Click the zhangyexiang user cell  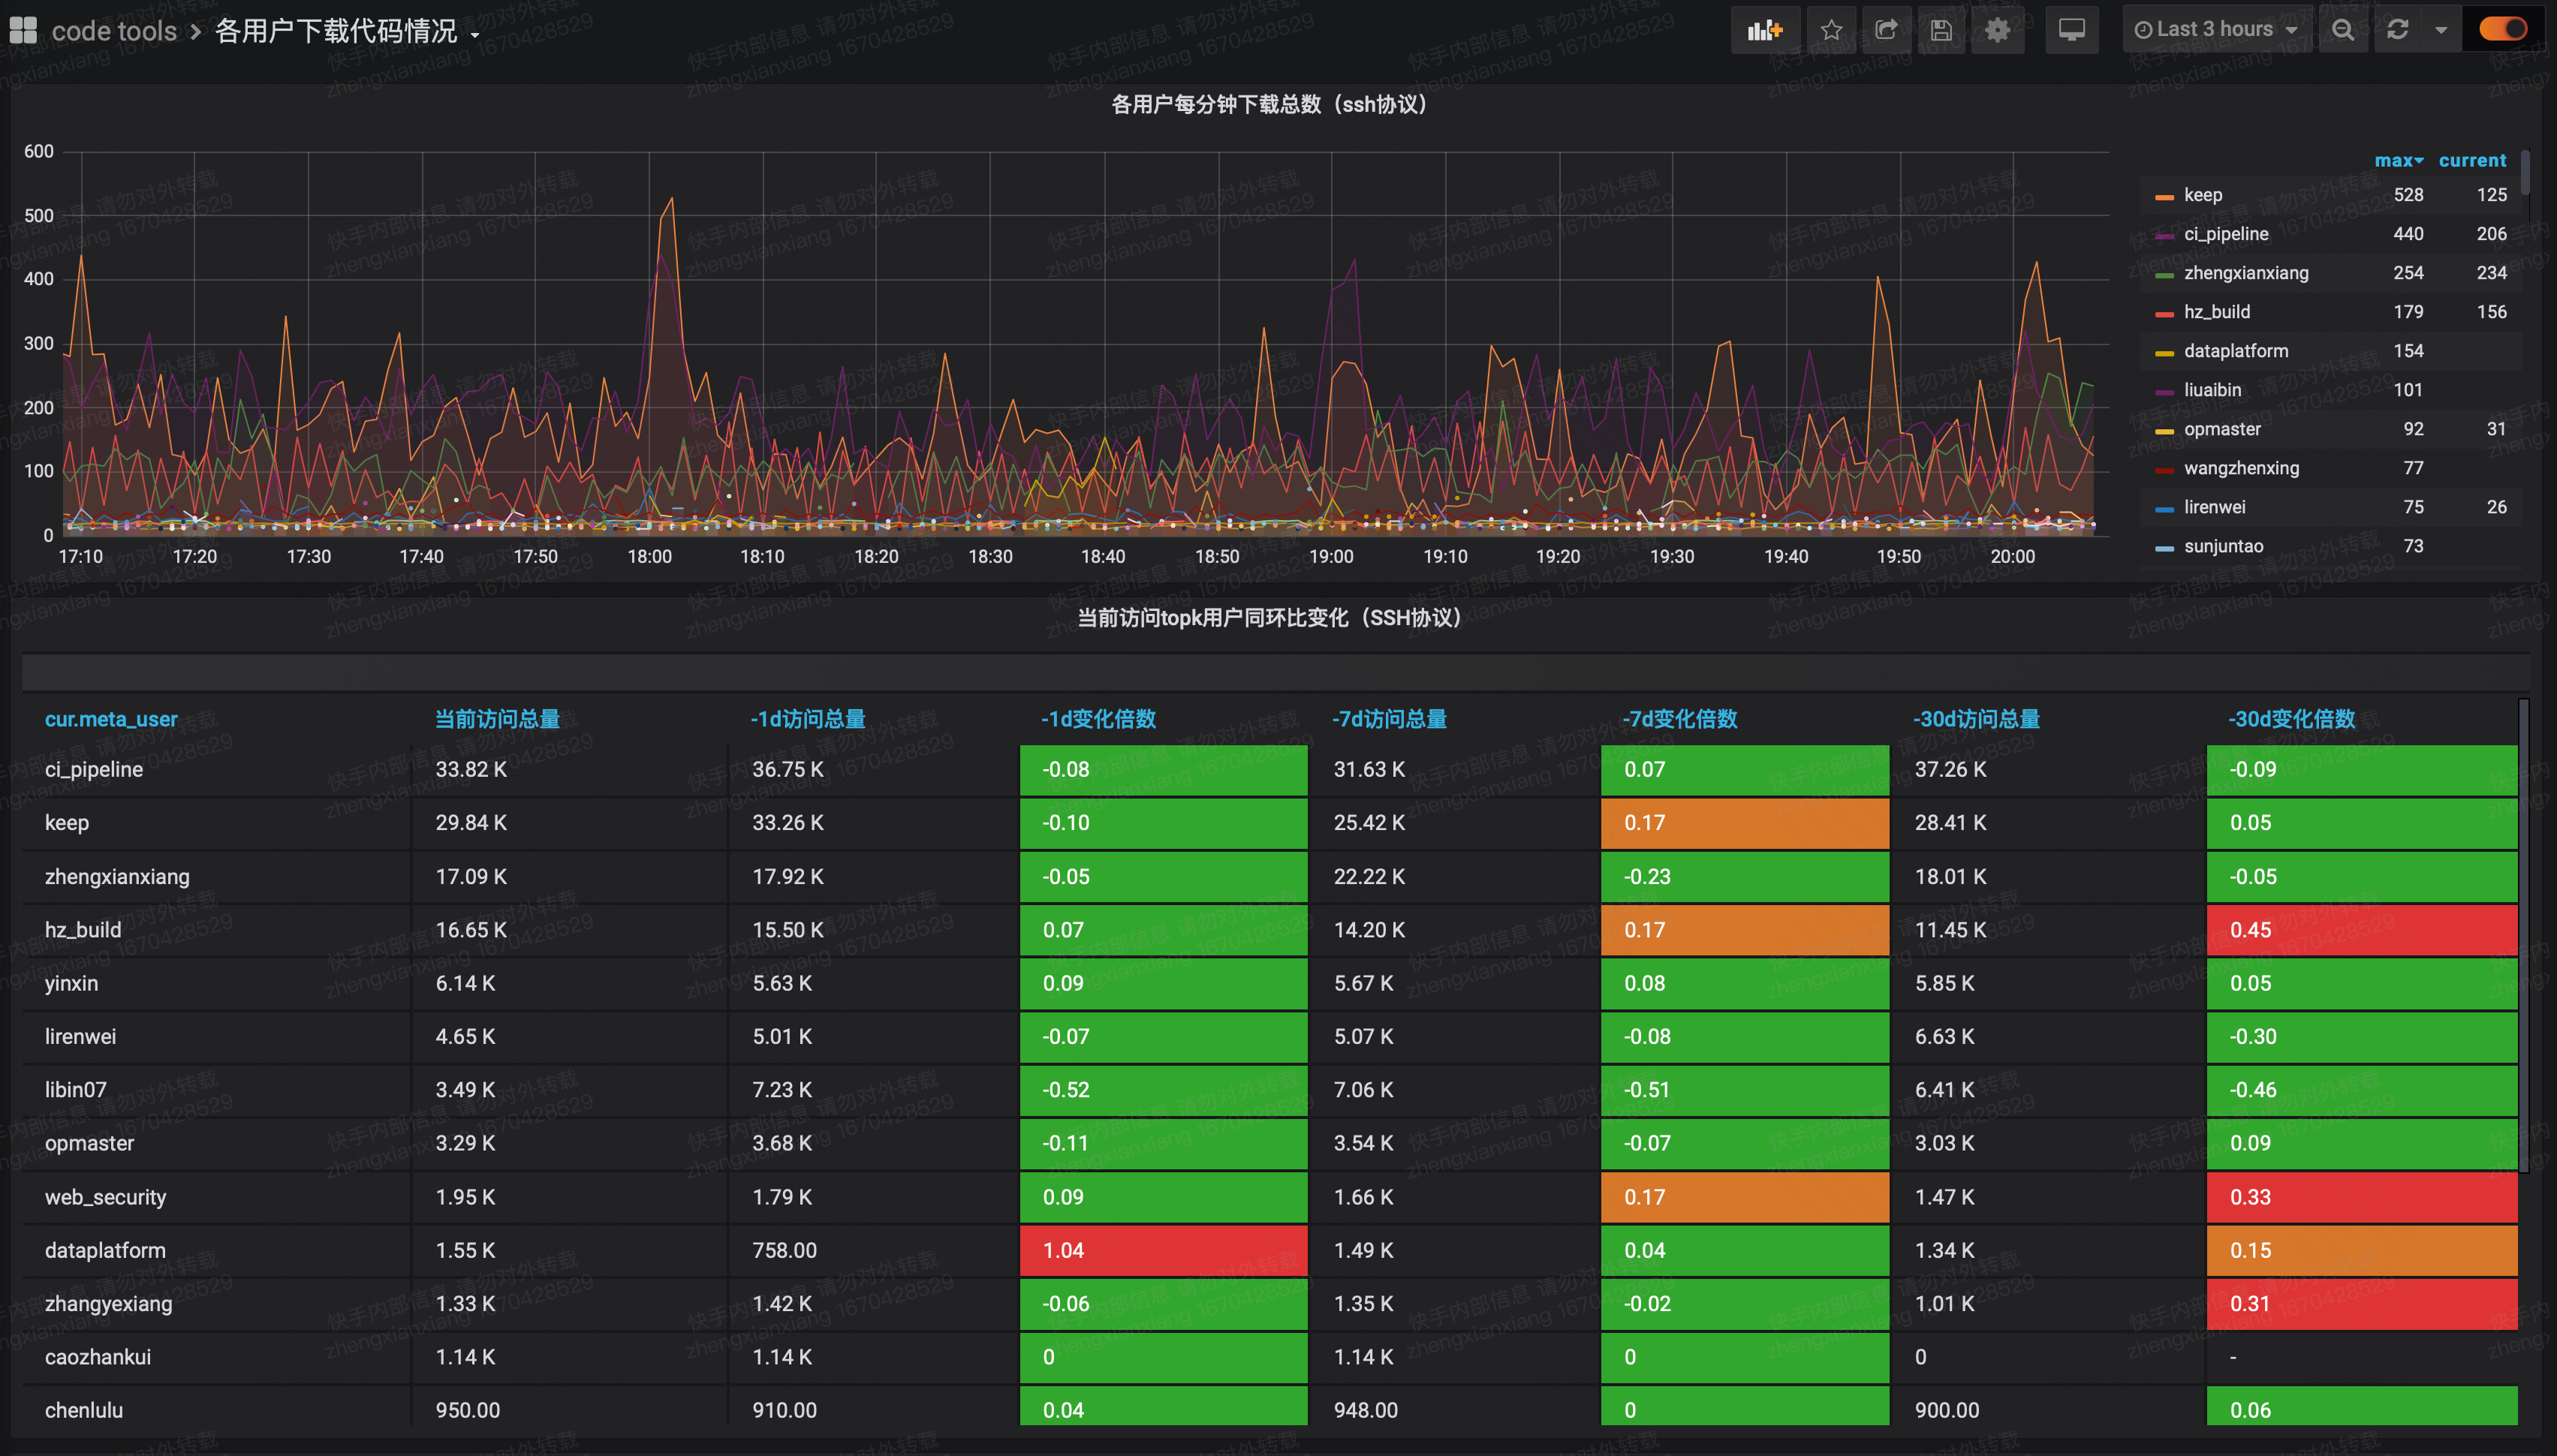click(217, 1304)
